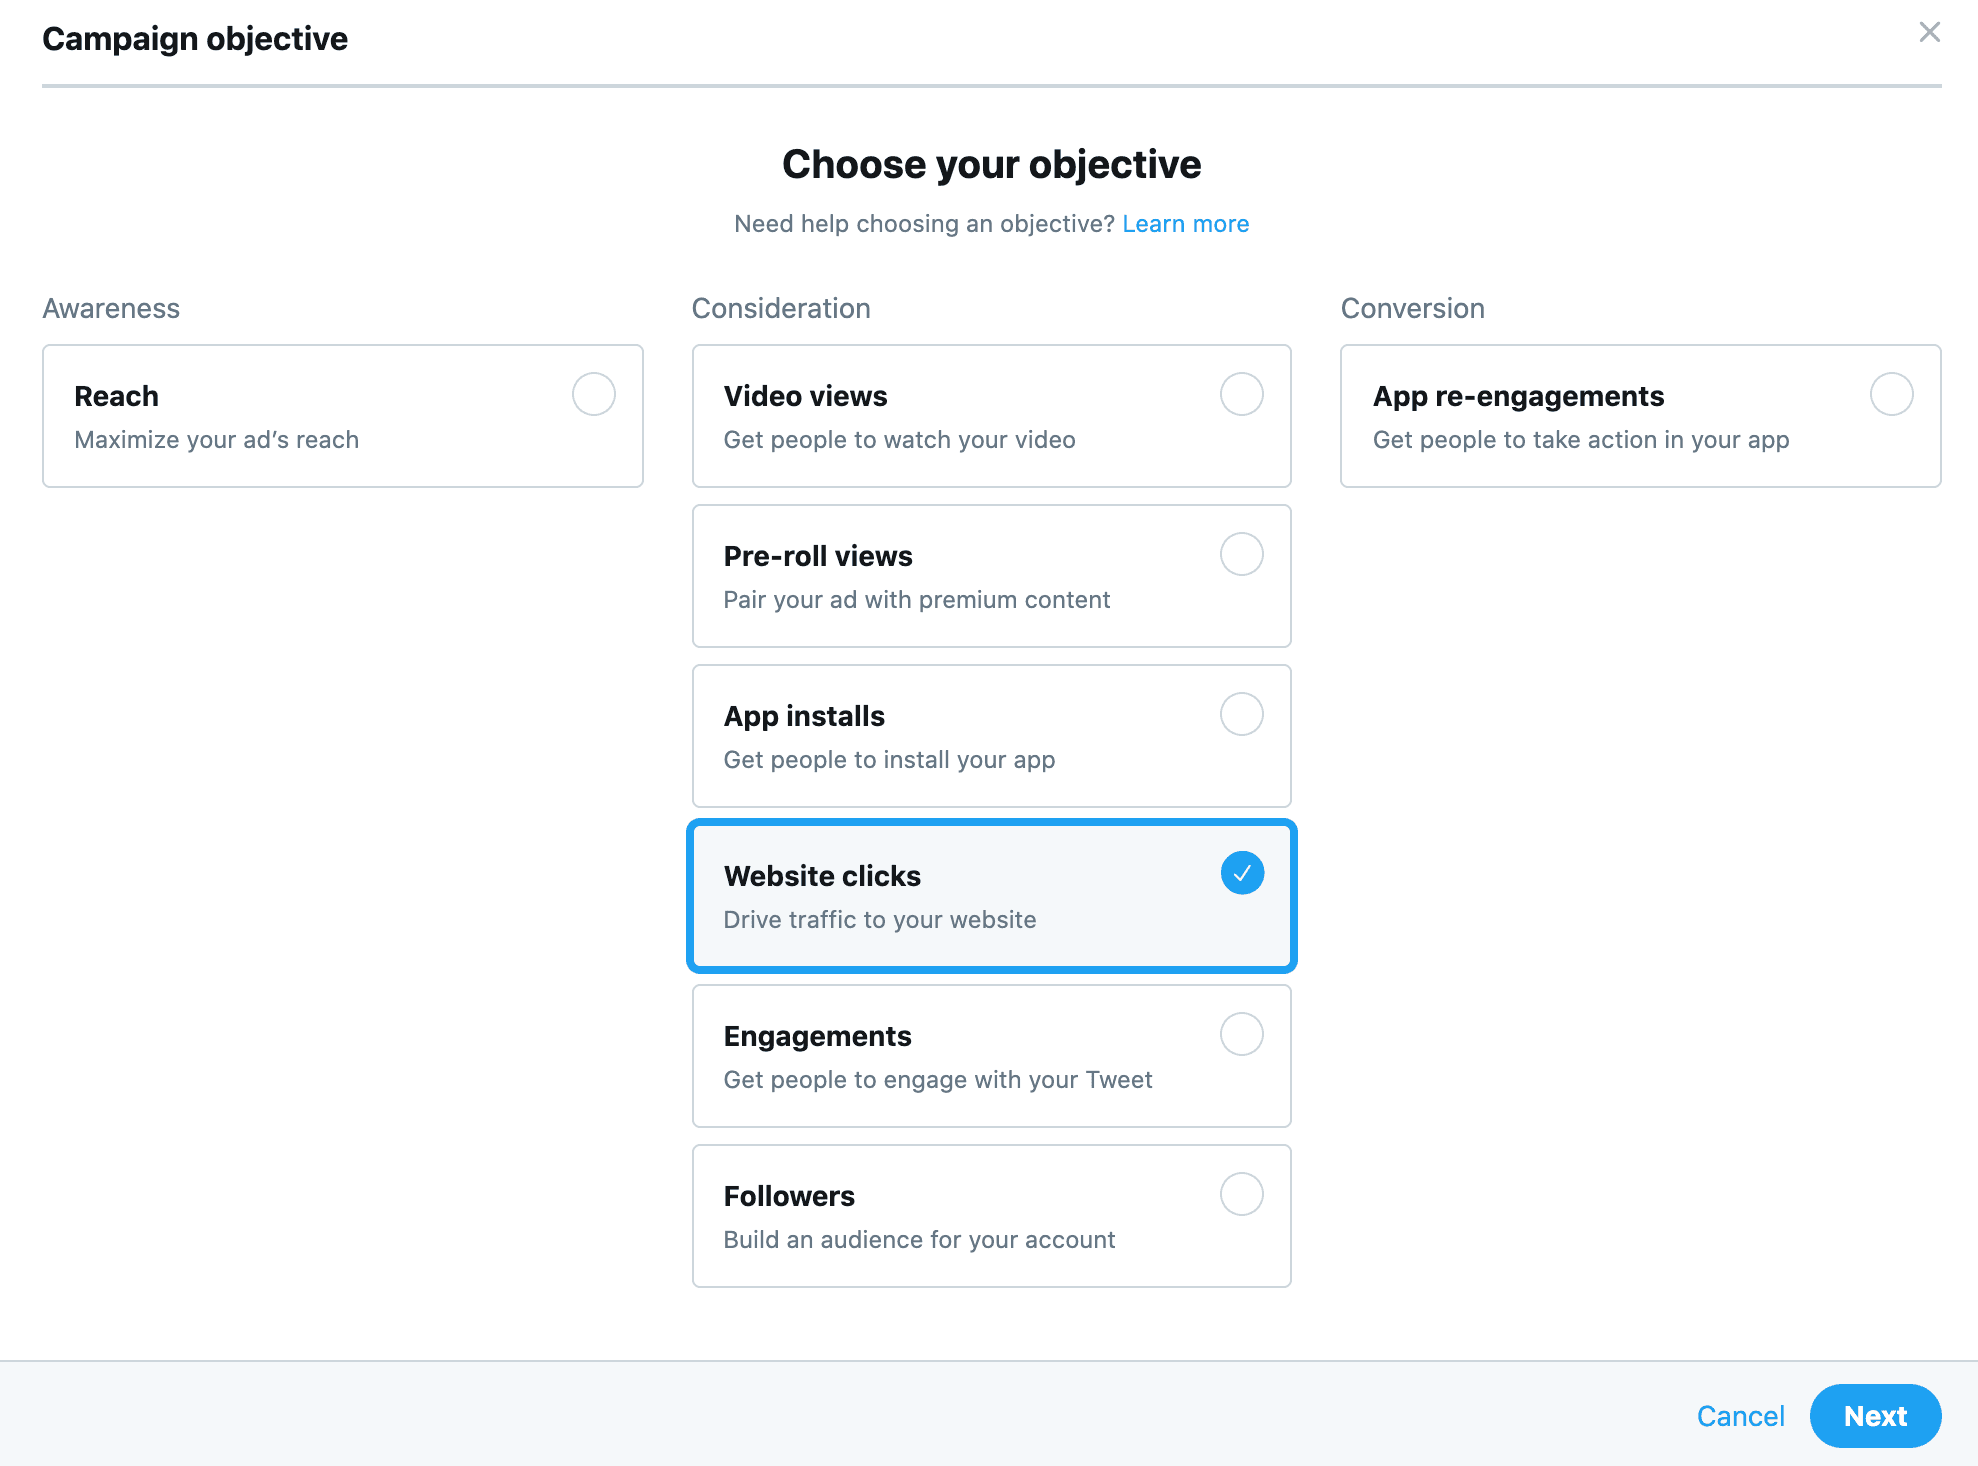Select the Reach radio button
Screen dimensions: 1978x1466
[593, 394]
